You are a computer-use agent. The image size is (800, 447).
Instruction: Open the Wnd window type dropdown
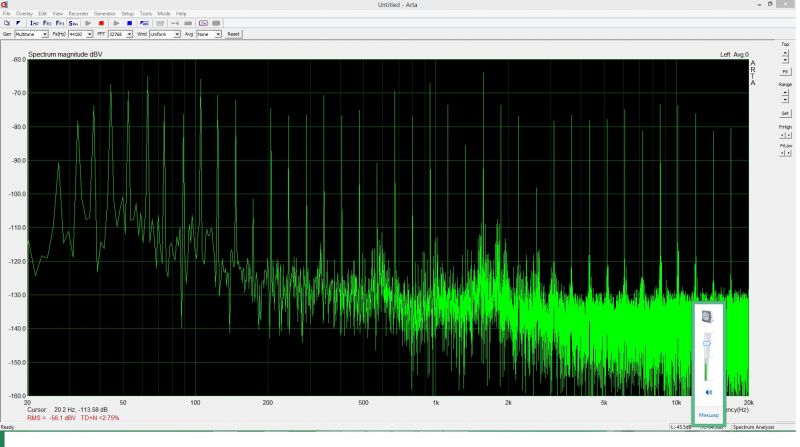pos(177,34)
